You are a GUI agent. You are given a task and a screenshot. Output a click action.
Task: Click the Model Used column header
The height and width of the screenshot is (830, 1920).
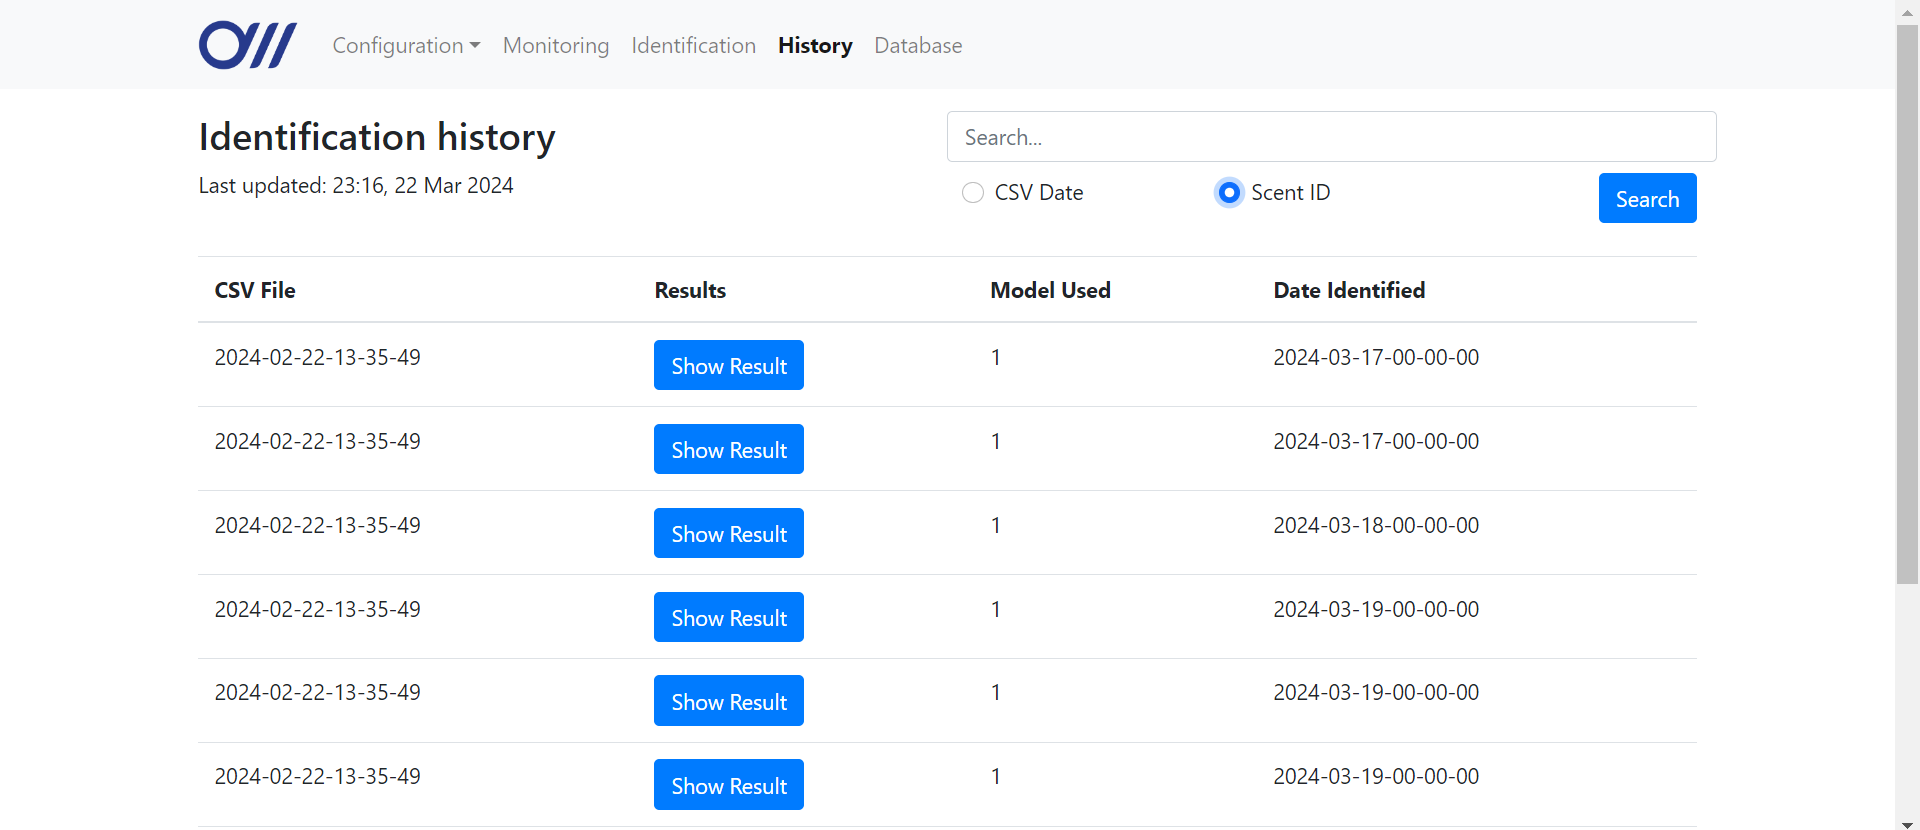(x=1050, y=290)
